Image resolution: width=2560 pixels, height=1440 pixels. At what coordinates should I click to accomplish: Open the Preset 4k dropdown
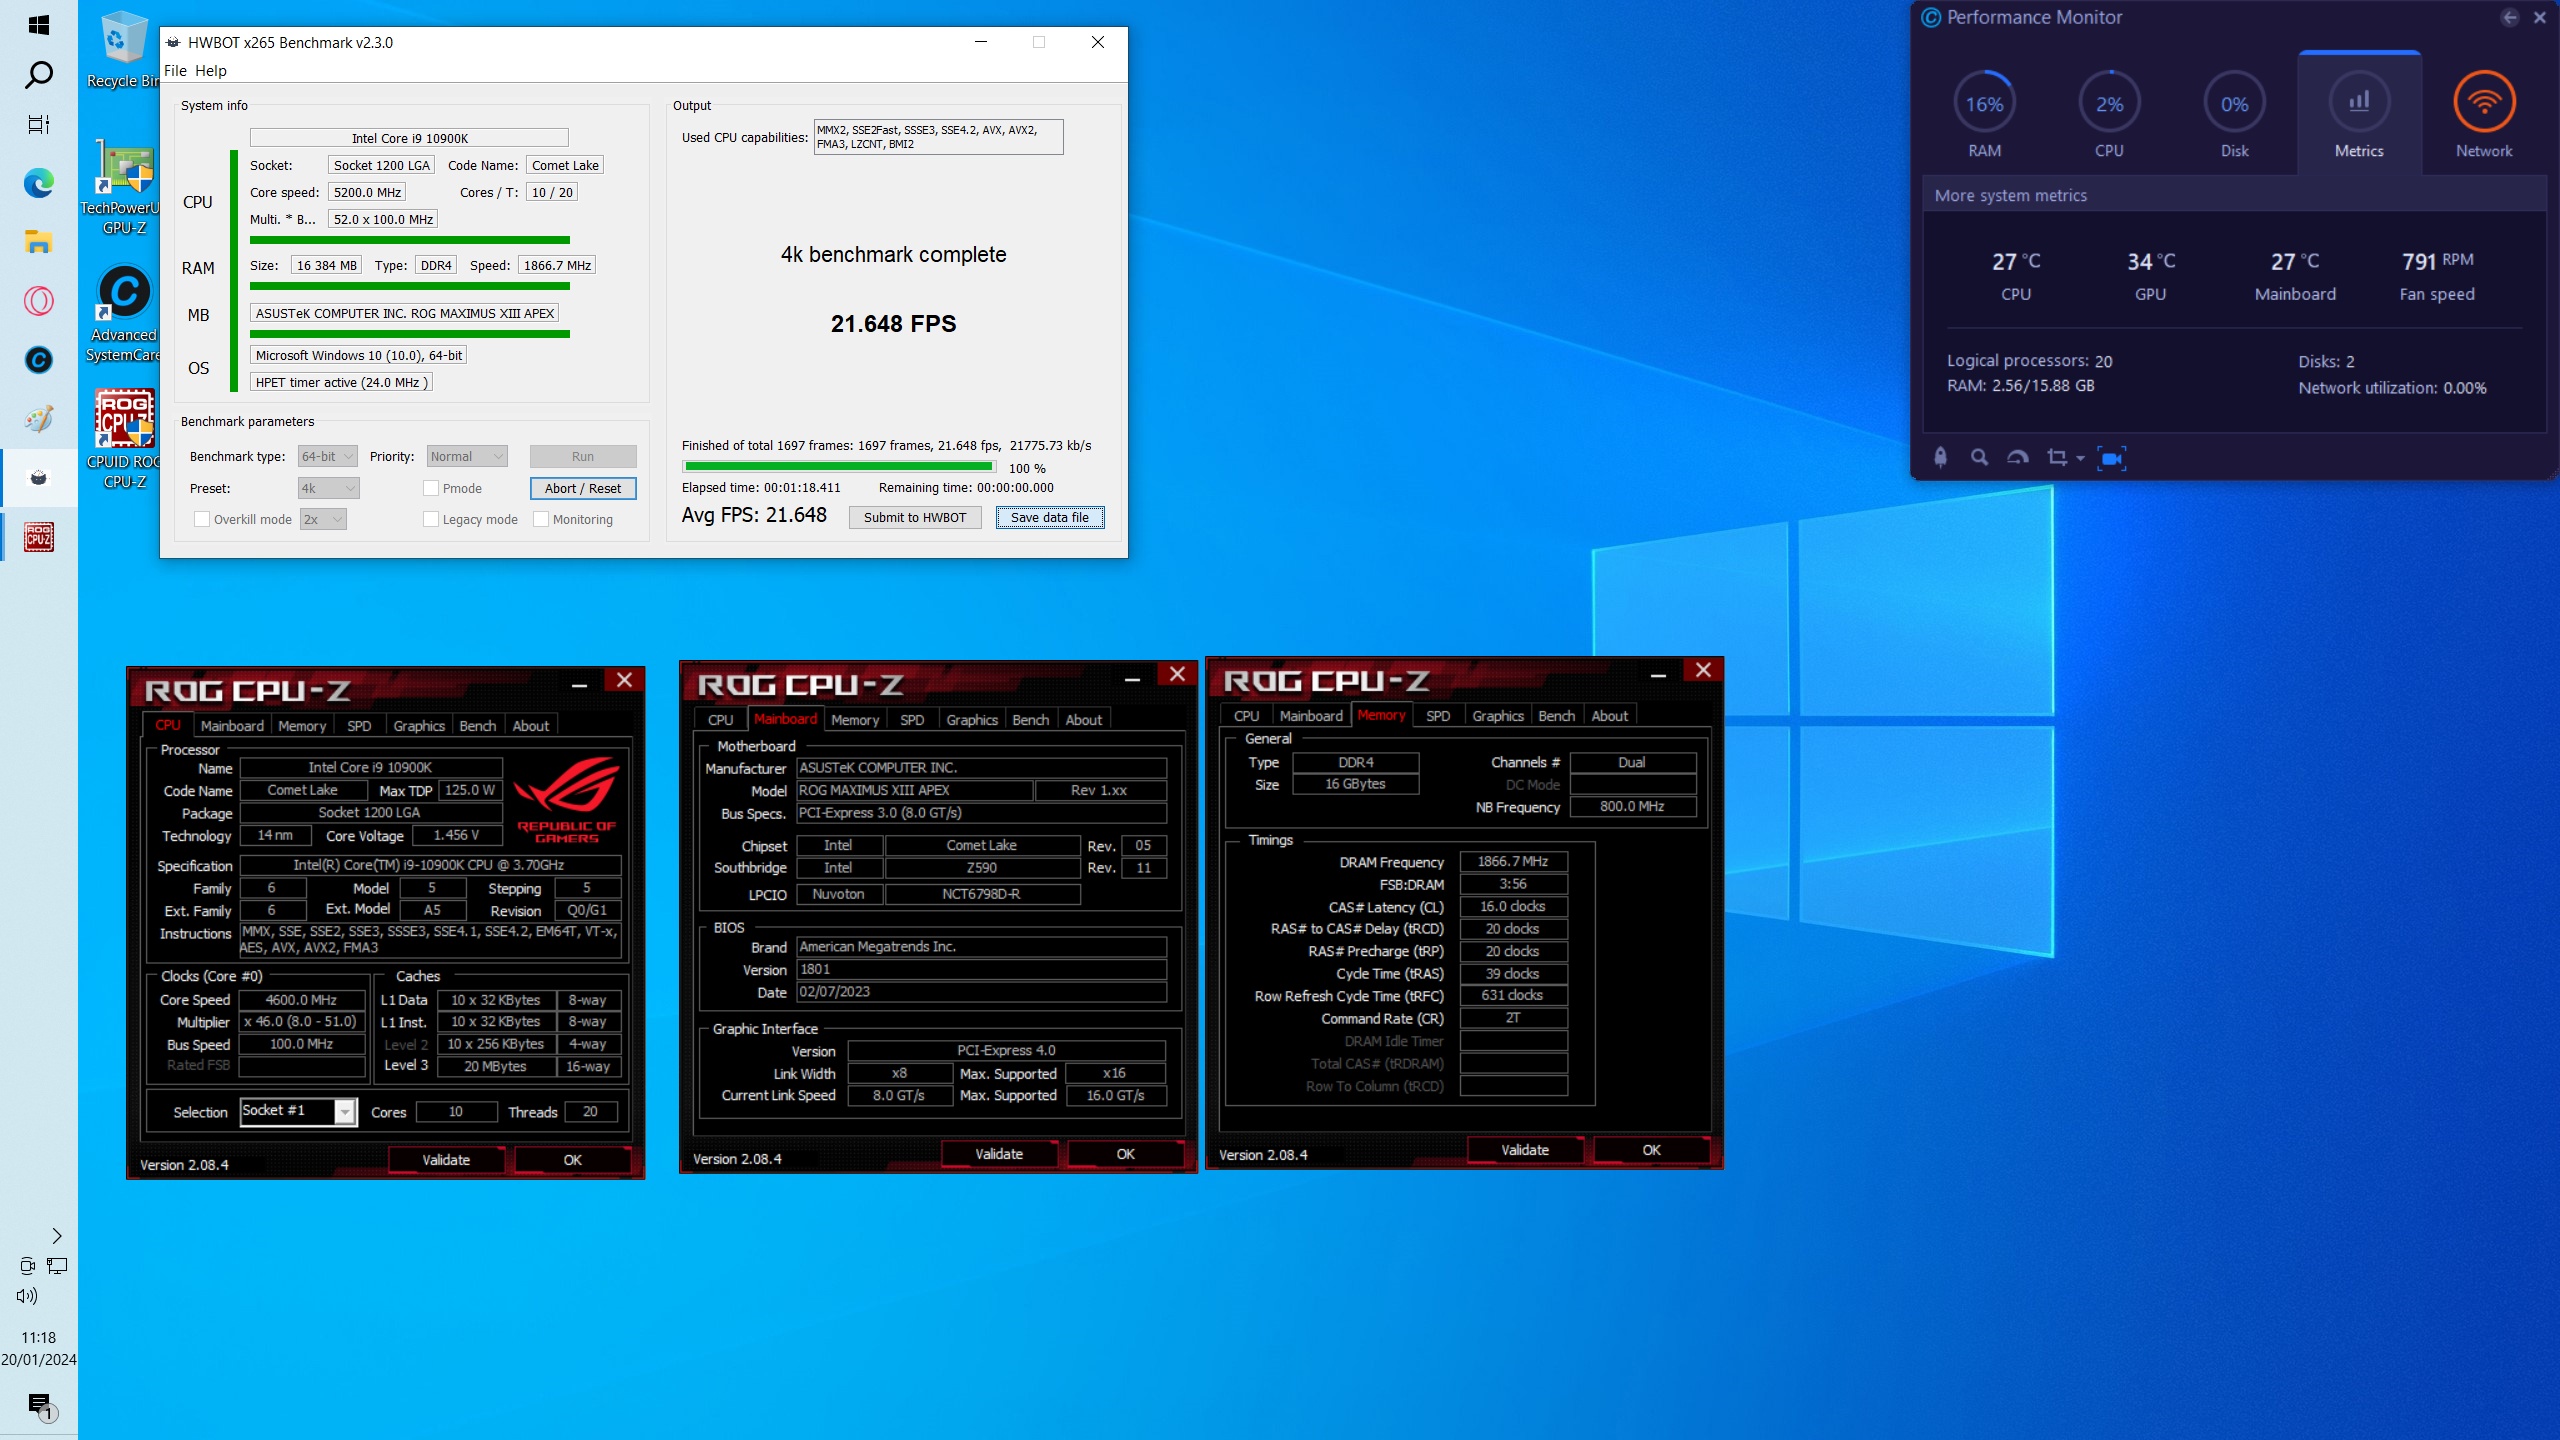pos(329,488)
